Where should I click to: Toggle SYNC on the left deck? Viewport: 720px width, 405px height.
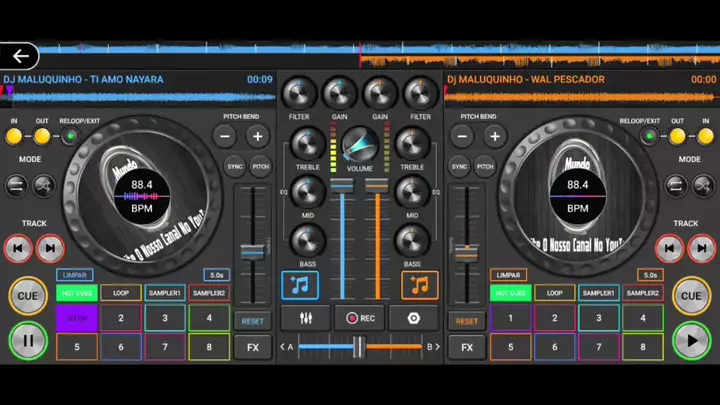tap(235, 167)
